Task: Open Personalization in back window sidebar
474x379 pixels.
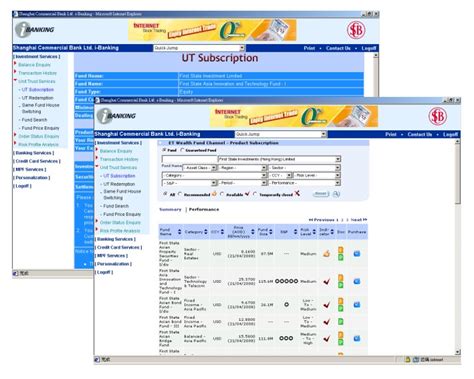Action: [x=32, y=178]
